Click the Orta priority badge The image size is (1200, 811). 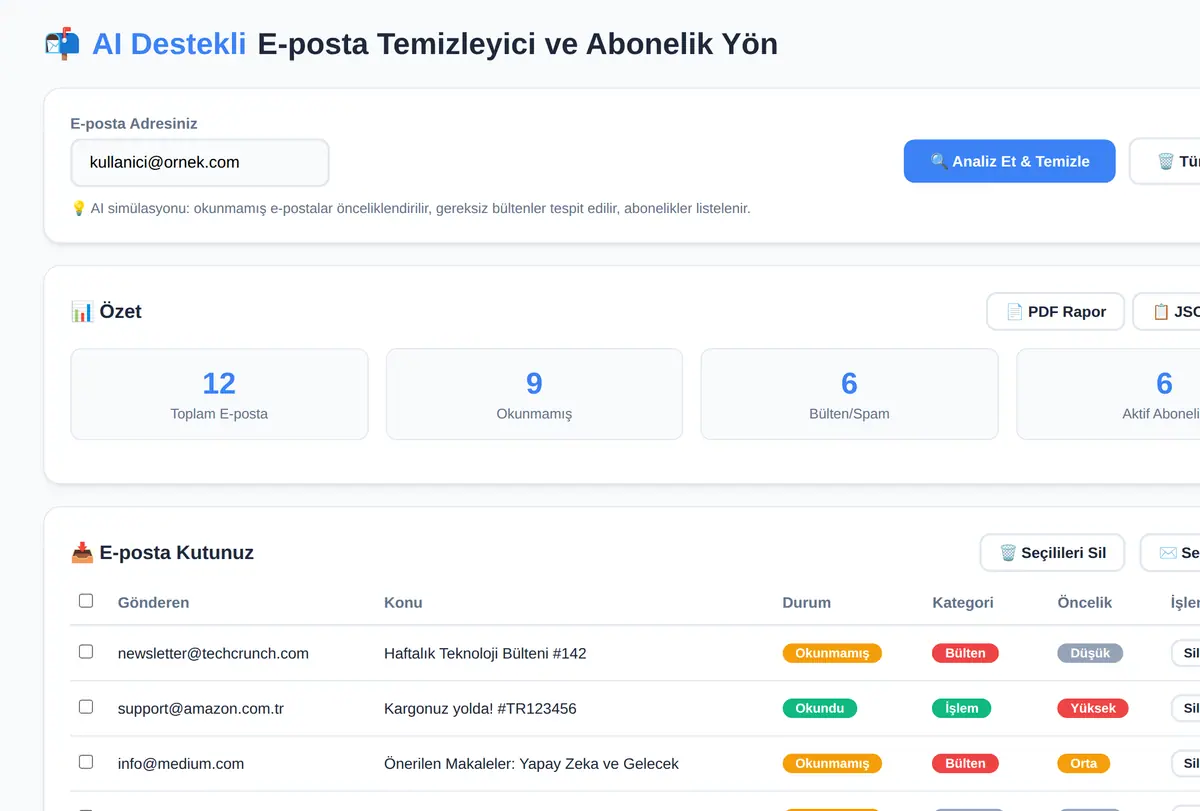pyautogui.click(x=1083, y=763)
